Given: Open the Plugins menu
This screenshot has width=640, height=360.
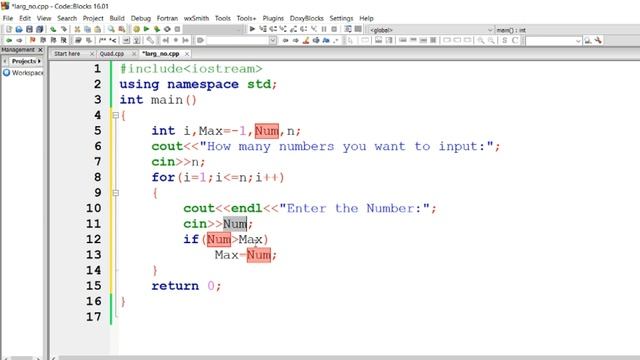Looking at the screenshot, I should coord(273,18).
